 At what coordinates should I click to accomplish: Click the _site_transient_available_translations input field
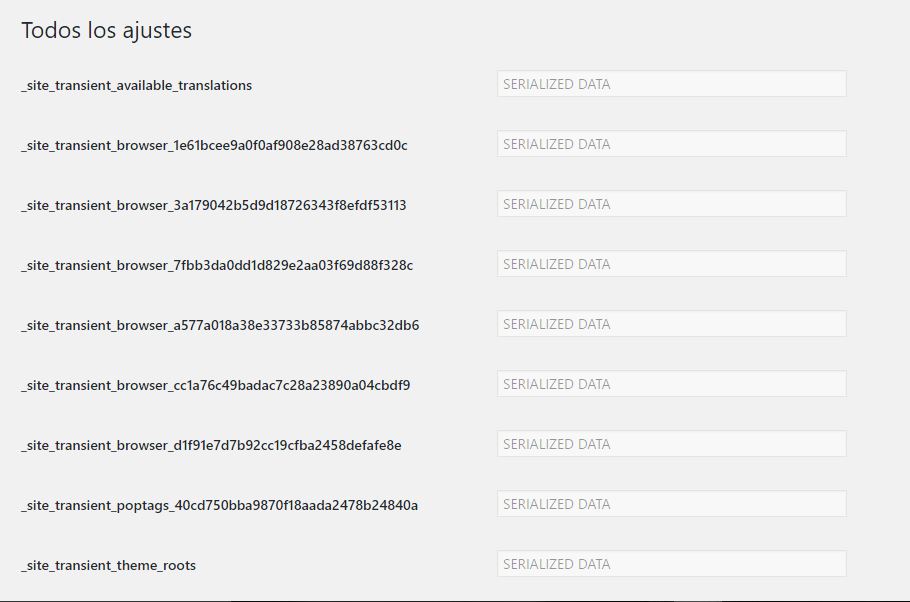click(671, 84)
